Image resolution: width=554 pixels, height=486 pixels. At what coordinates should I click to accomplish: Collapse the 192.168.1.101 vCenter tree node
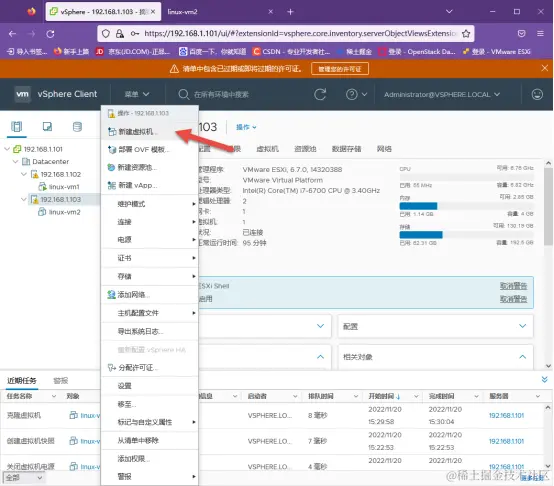7,149
